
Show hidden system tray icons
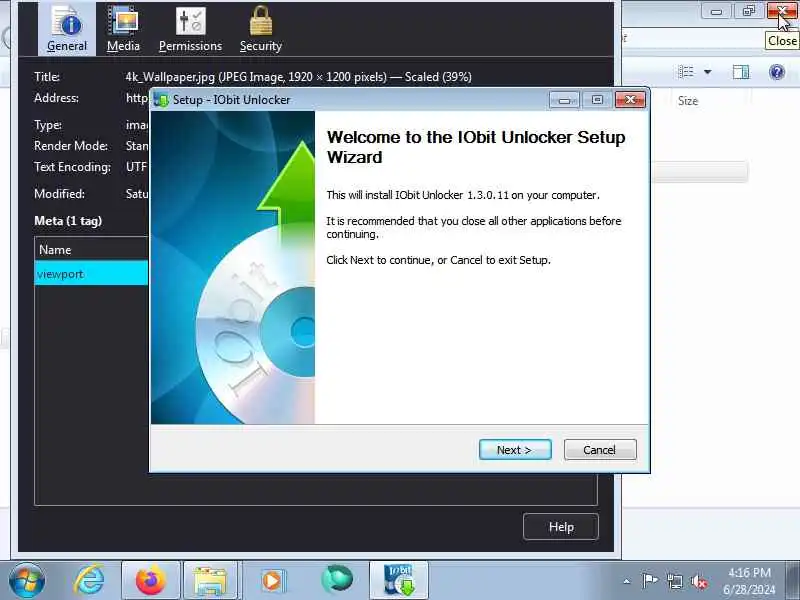[x=627, y=581]
